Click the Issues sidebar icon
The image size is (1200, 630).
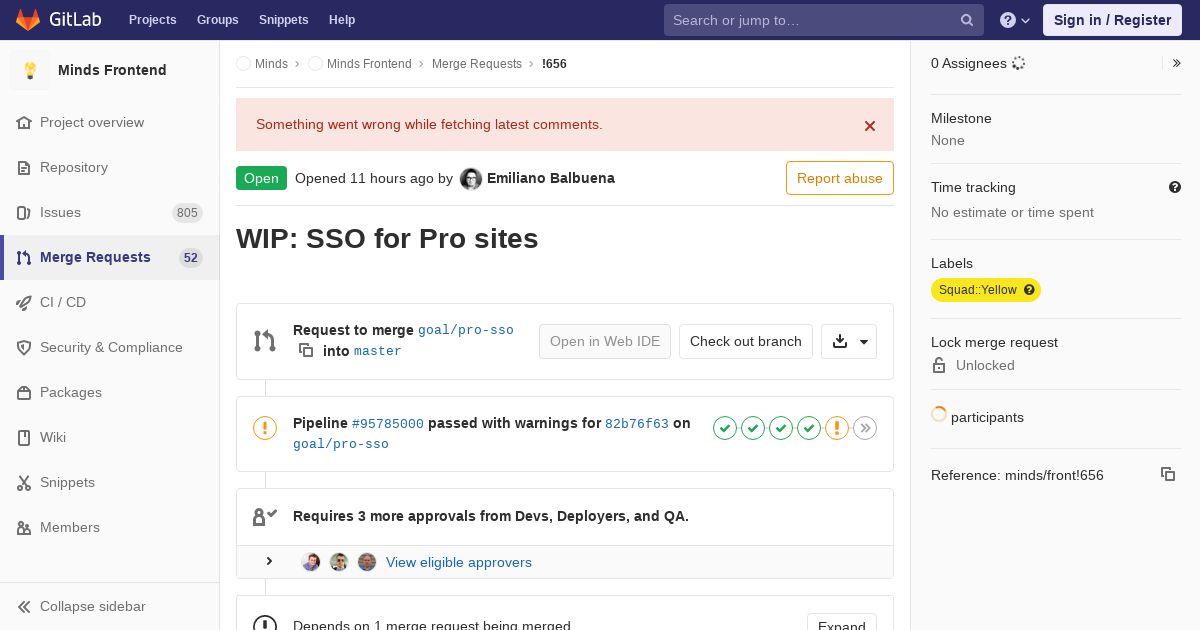(x=24, y=213)
